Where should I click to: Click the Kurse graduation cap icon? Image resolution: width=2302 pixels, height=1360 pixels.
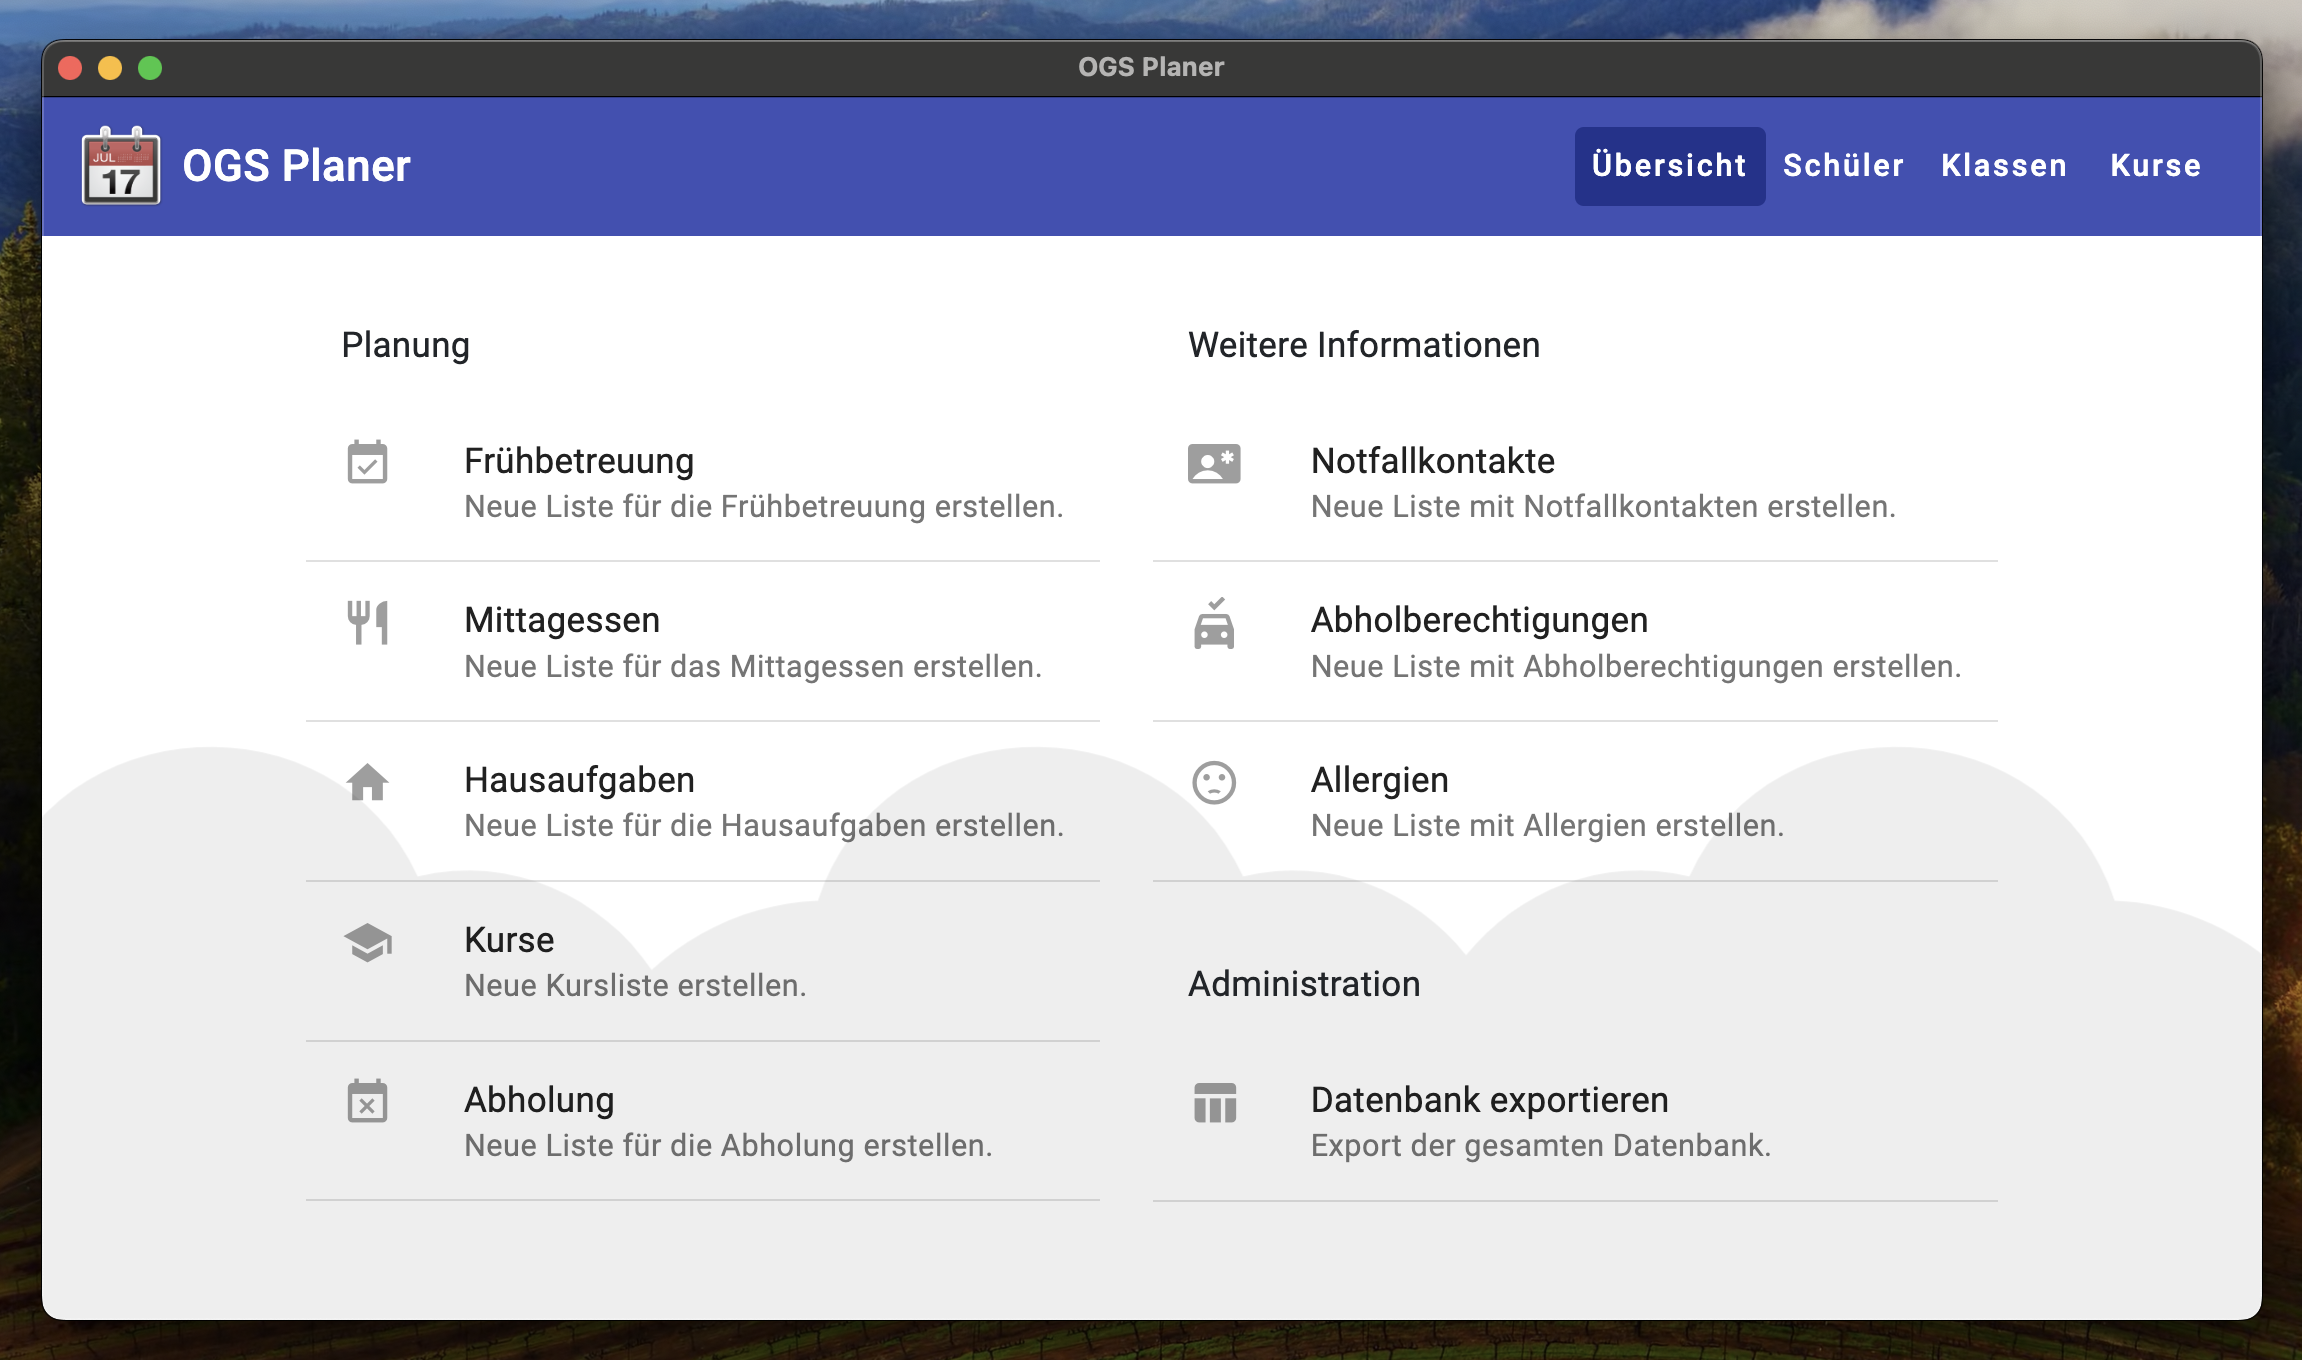(367, 942)
